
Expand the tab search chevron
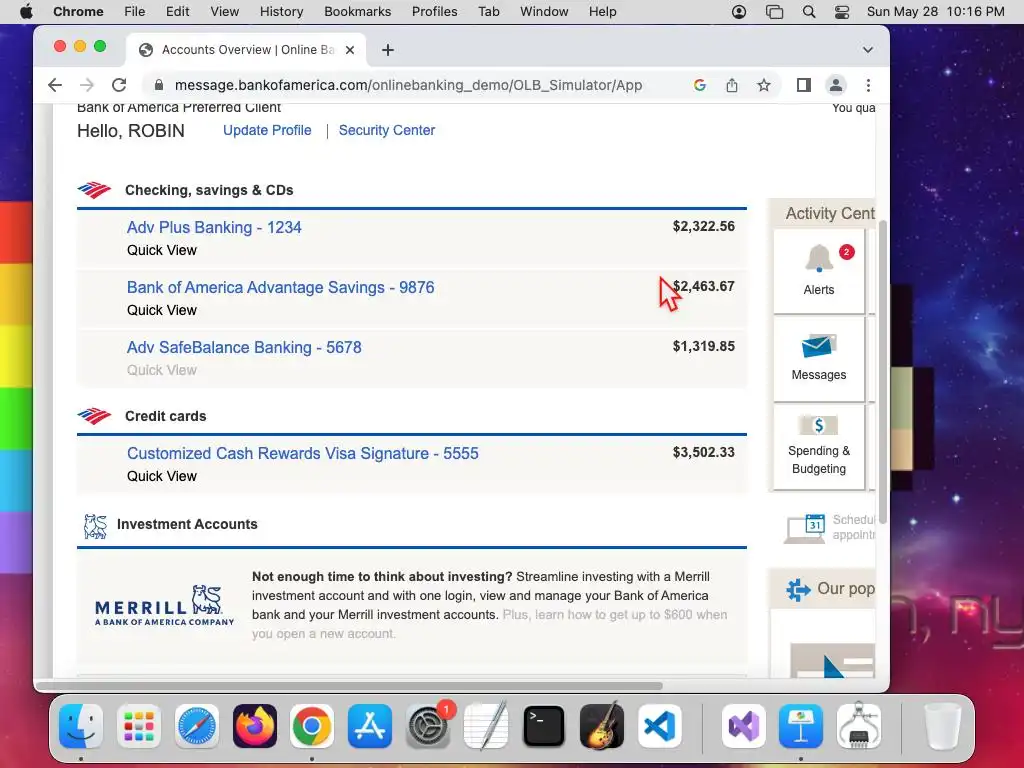[868, 50]
